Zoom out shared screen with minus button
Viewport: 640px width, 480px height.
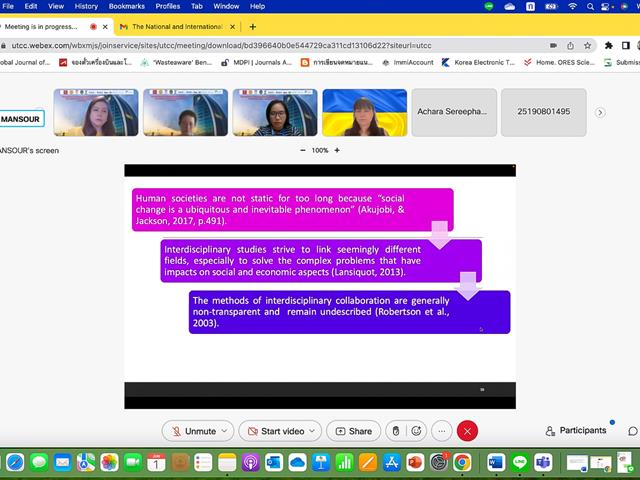pos(303,150)
